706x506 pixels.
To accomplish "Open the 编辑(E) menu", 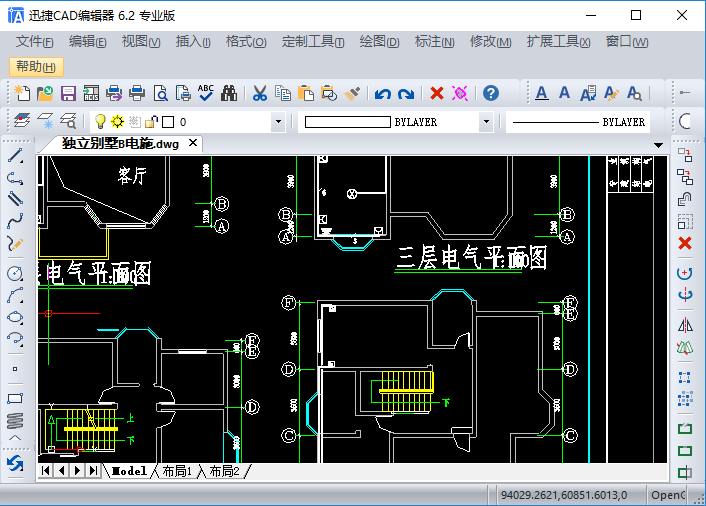I will pyautogui.click(x=88, y=42).
